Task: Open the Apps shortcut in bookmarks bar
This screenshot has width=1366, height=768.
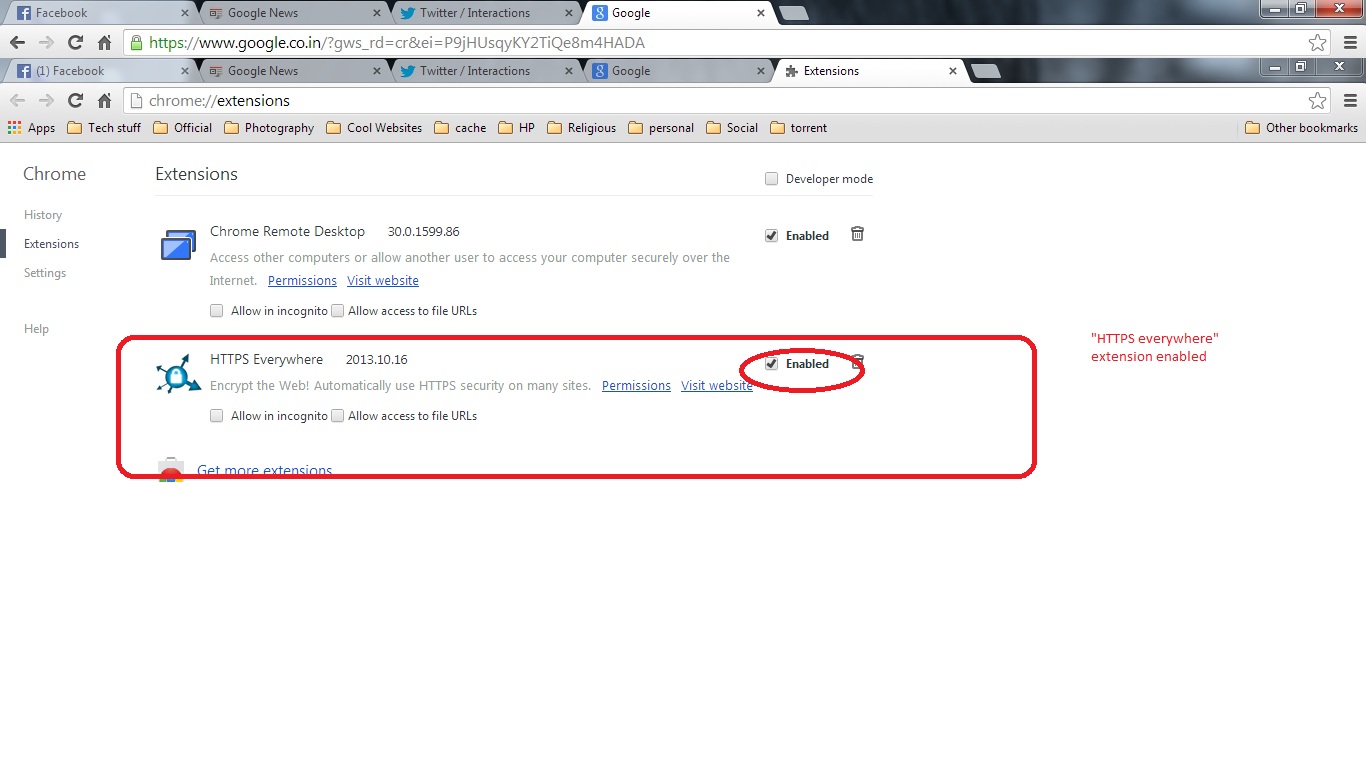Action: point(31,128)
